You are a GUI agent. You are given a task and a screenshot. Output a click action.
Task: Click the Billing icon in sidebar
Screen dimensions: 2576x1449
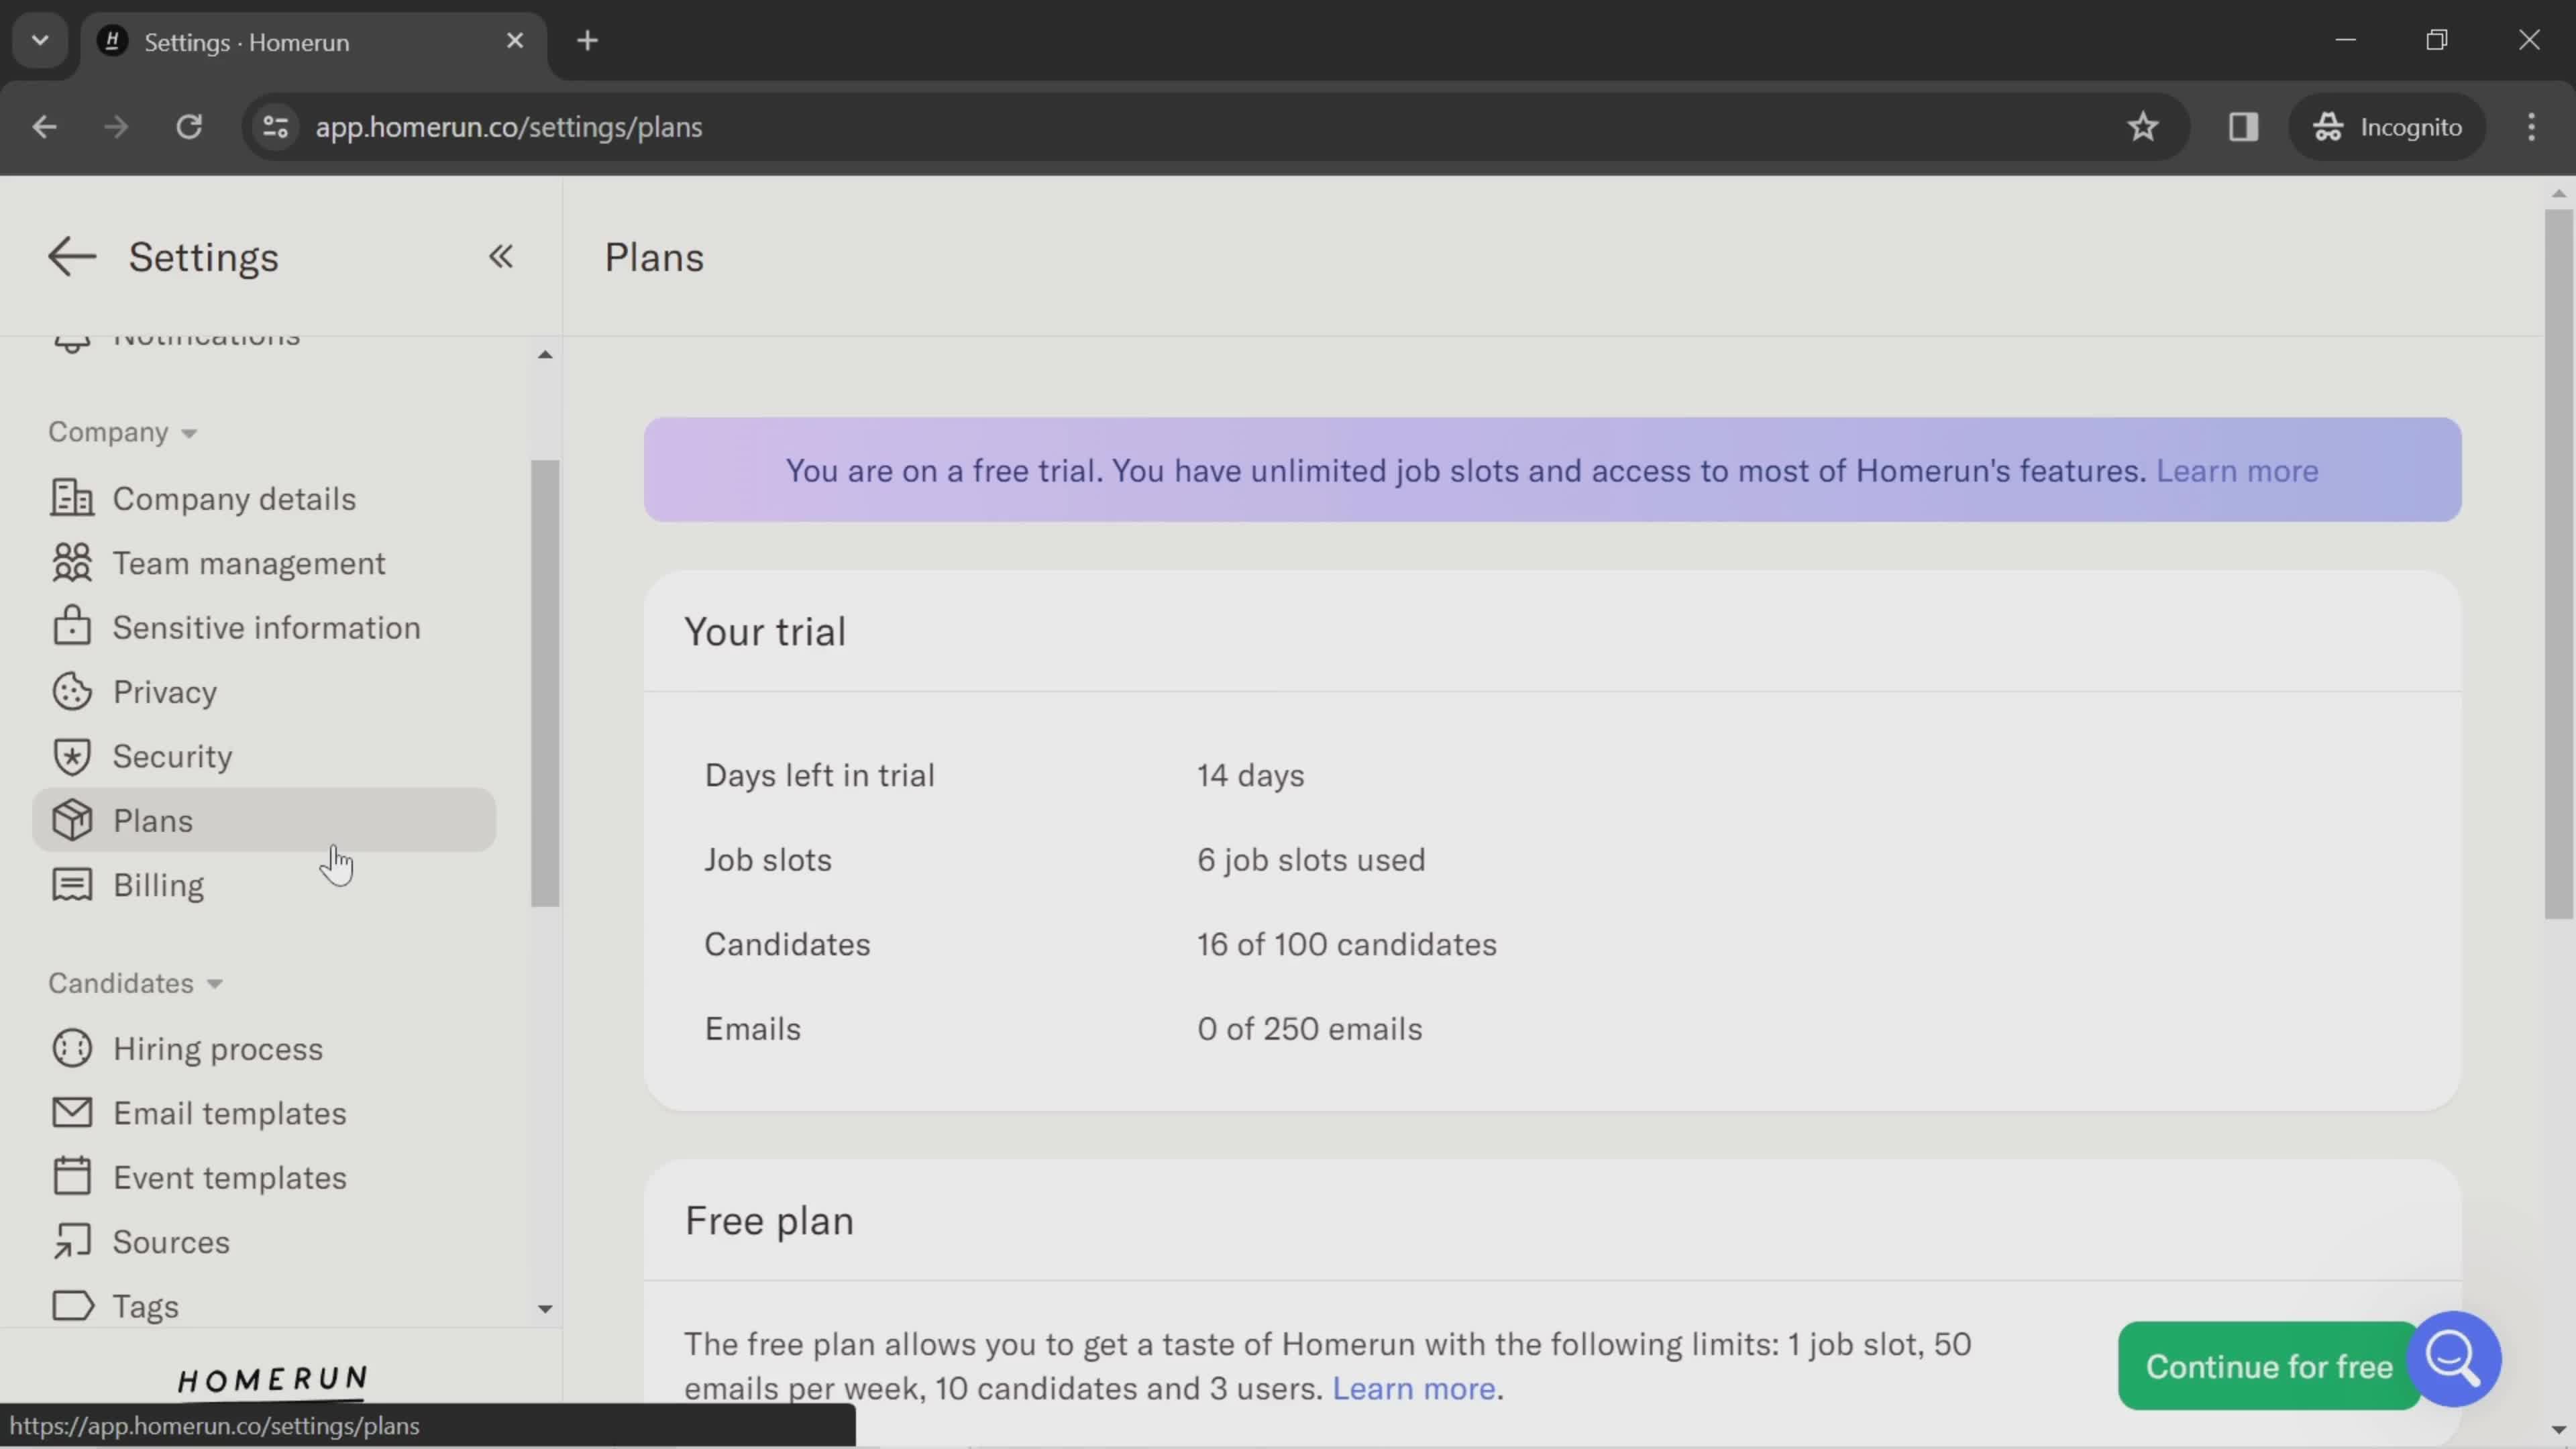70,885
